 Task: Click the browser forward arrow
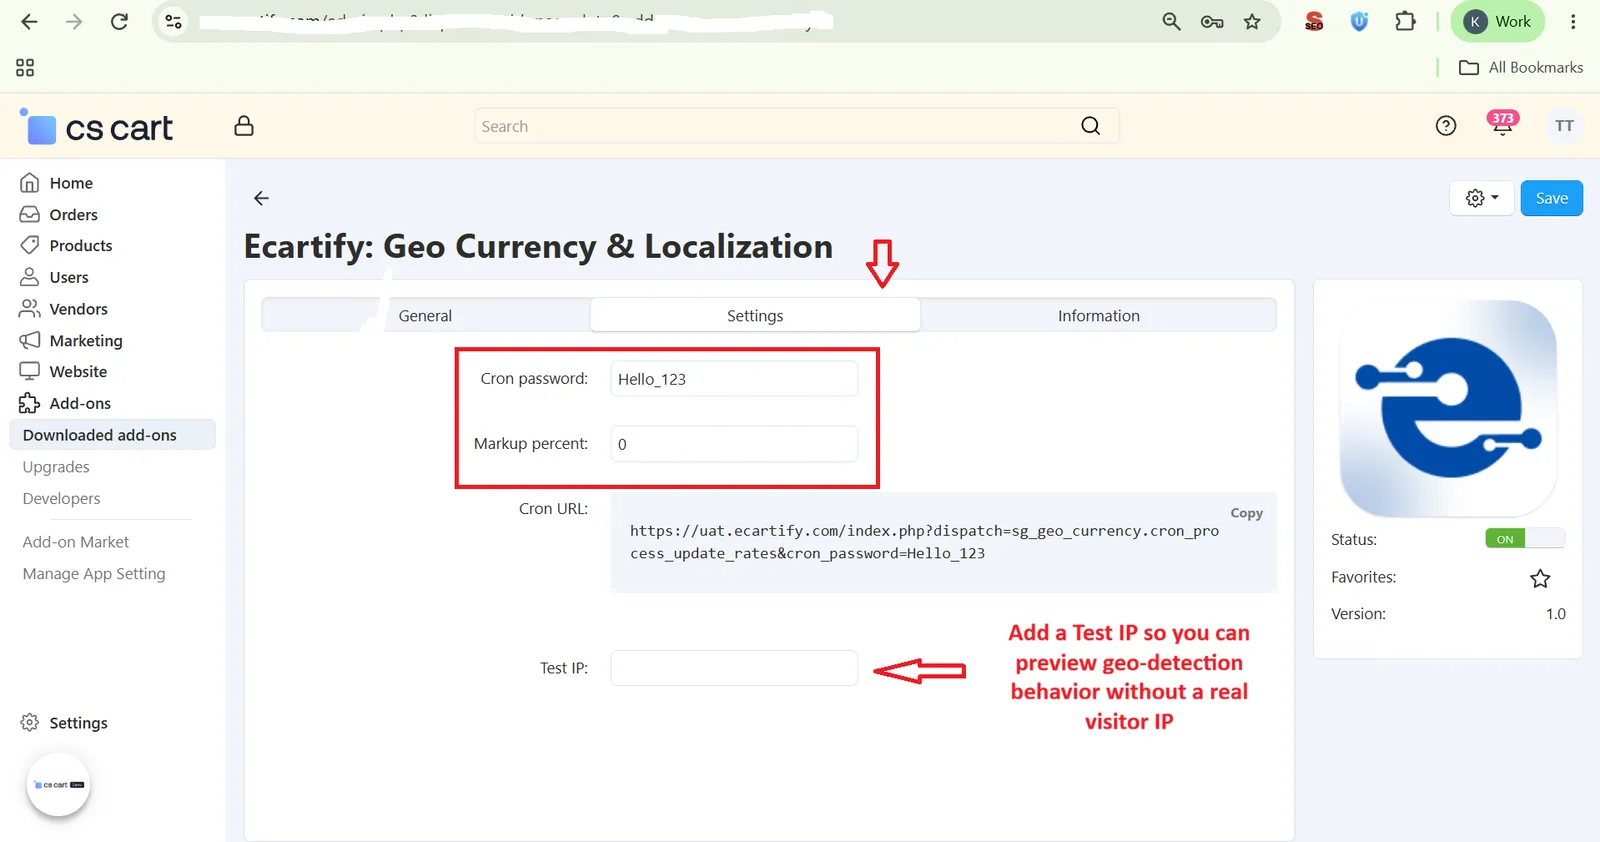74,21
